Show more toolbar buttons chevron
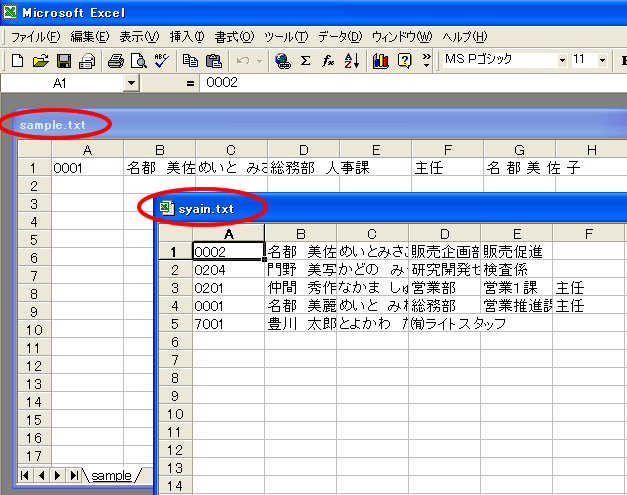Screen dimensions: 627x495 tap(426, 60)
